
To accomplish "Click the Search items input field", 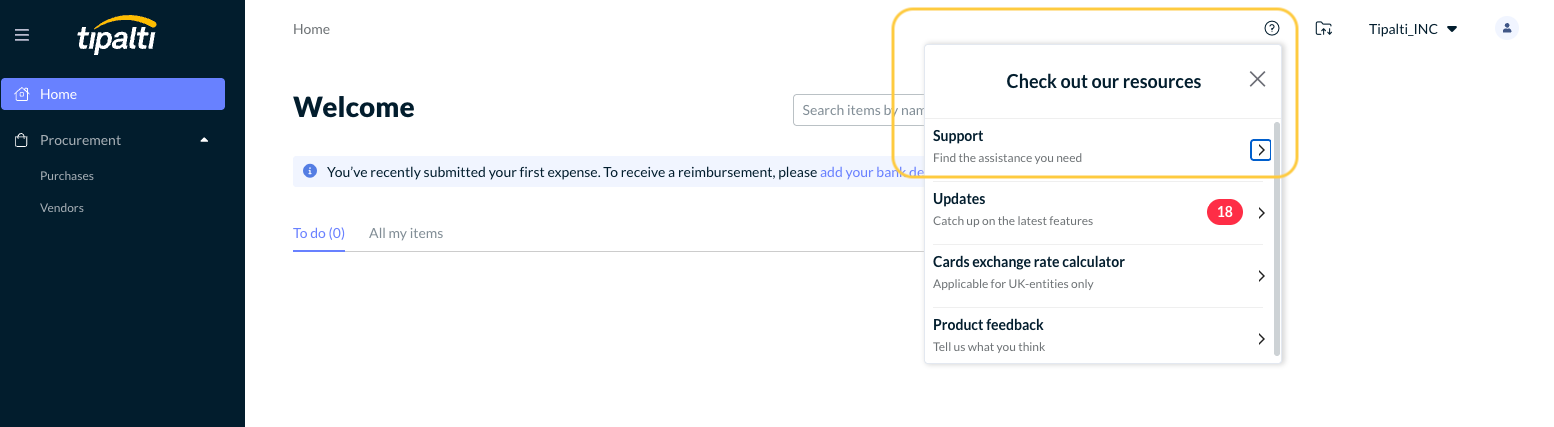I will point(858,110).
